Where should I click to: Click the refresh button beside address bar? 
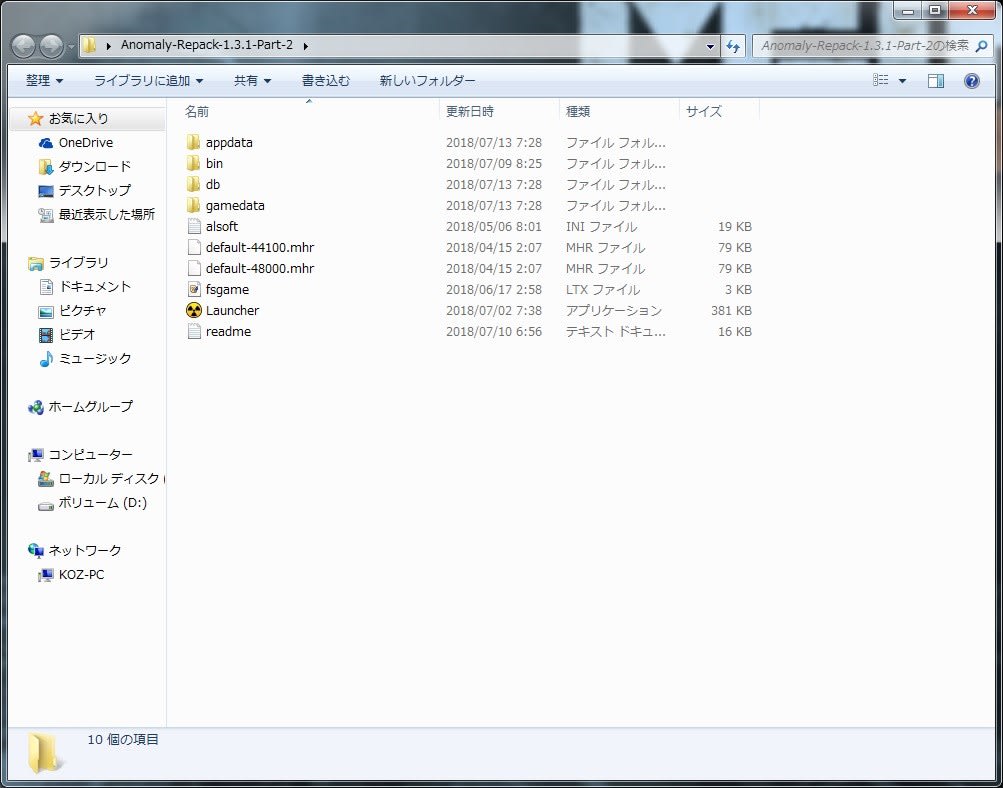(x=733, y=46)
